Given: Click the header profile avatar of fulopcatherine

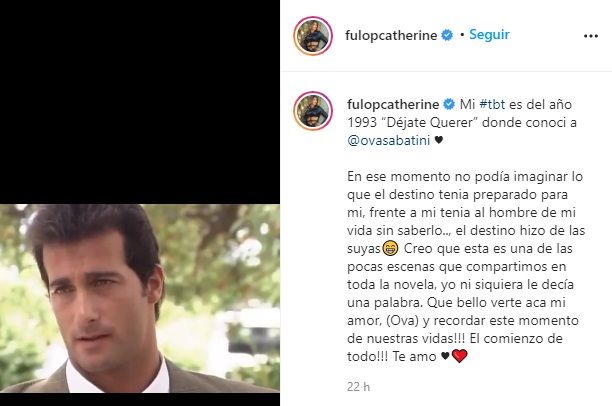Looking at the screenshot, I should (313, 36).
